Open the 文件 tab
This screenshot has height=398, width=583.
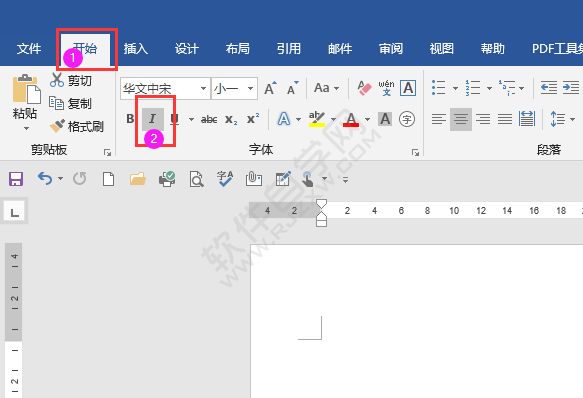(x=29, y=49)
